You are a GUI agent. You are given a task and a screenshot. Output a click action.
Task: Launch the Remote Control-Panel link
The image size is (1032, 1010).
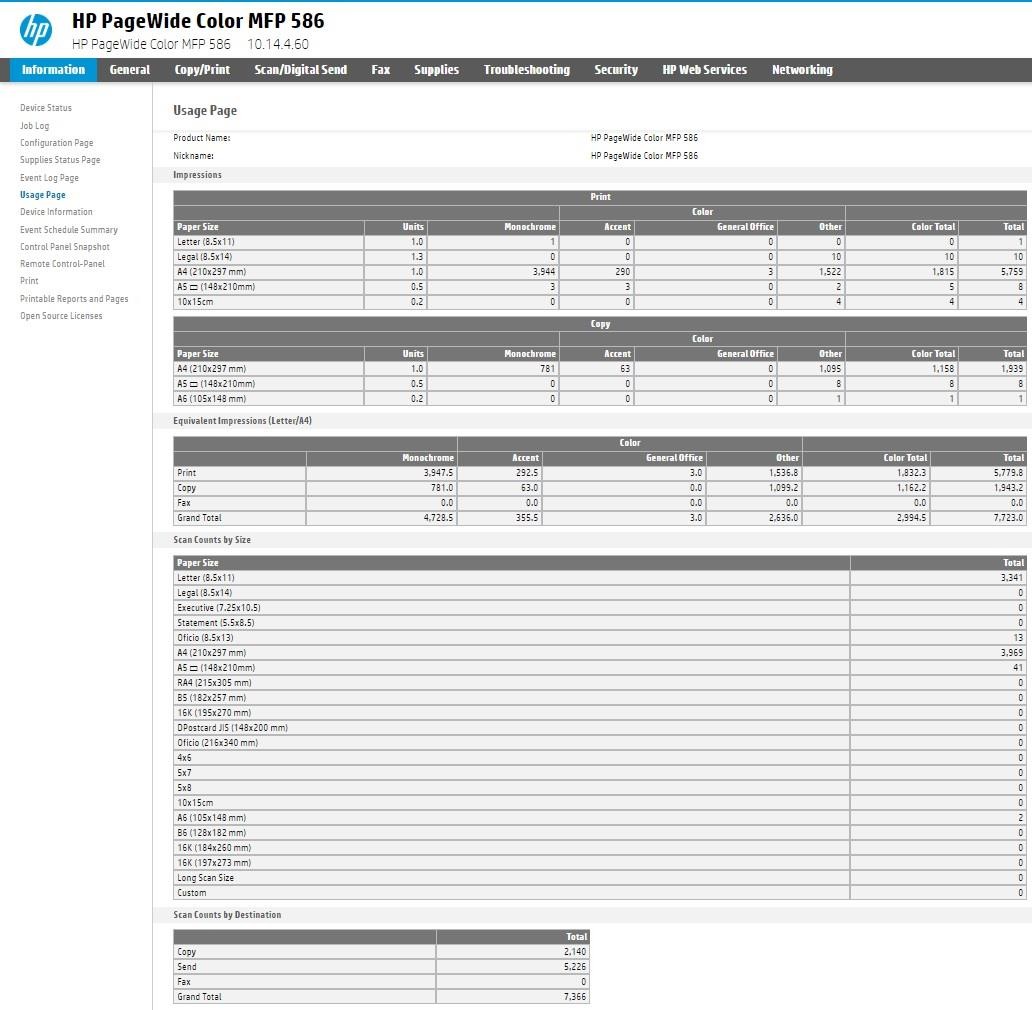(62, 264)
